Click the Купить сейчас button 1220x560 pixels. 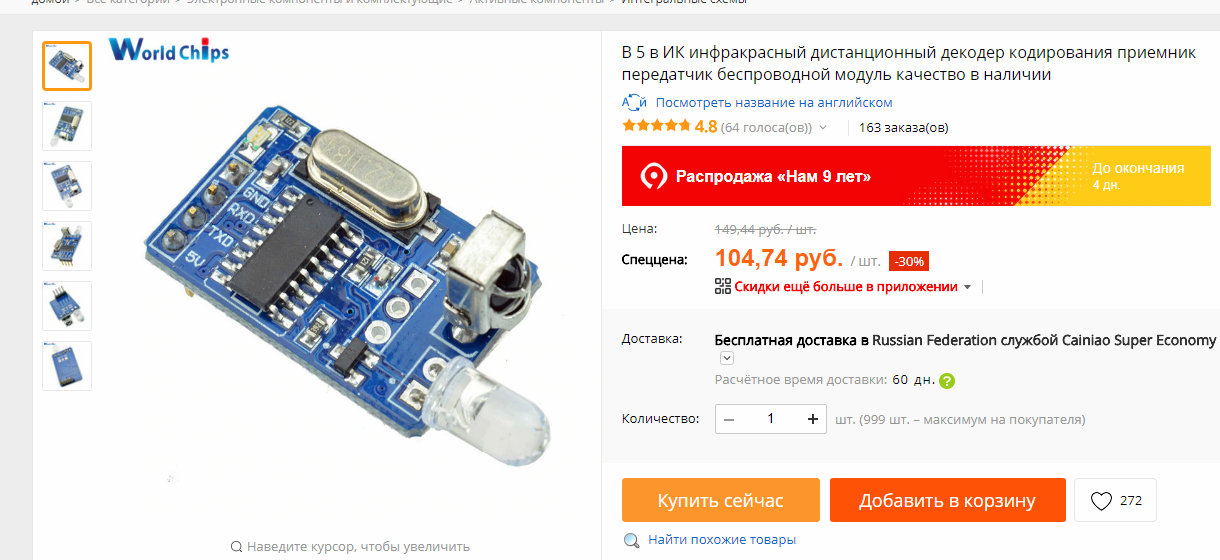tap(721, 500)
